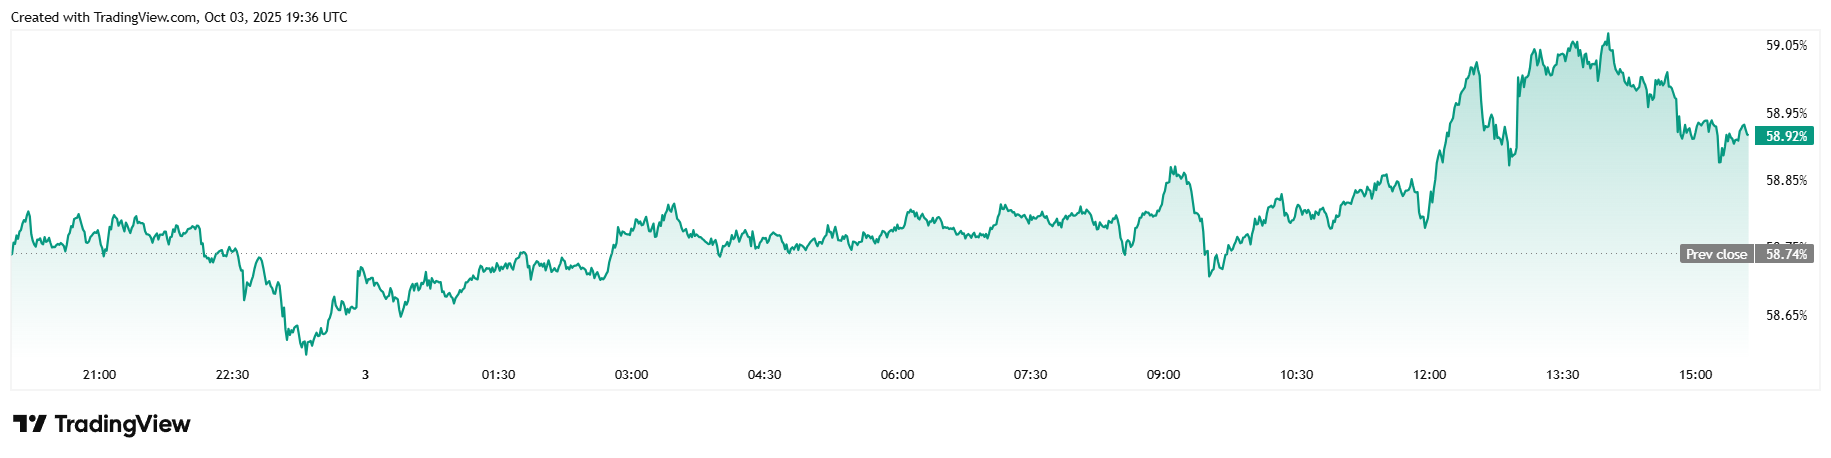Image resolution: width=1831 pixels, height=458 pixels.
Task: Click the 58.95% price axis label
Action: pos(1786,113)
